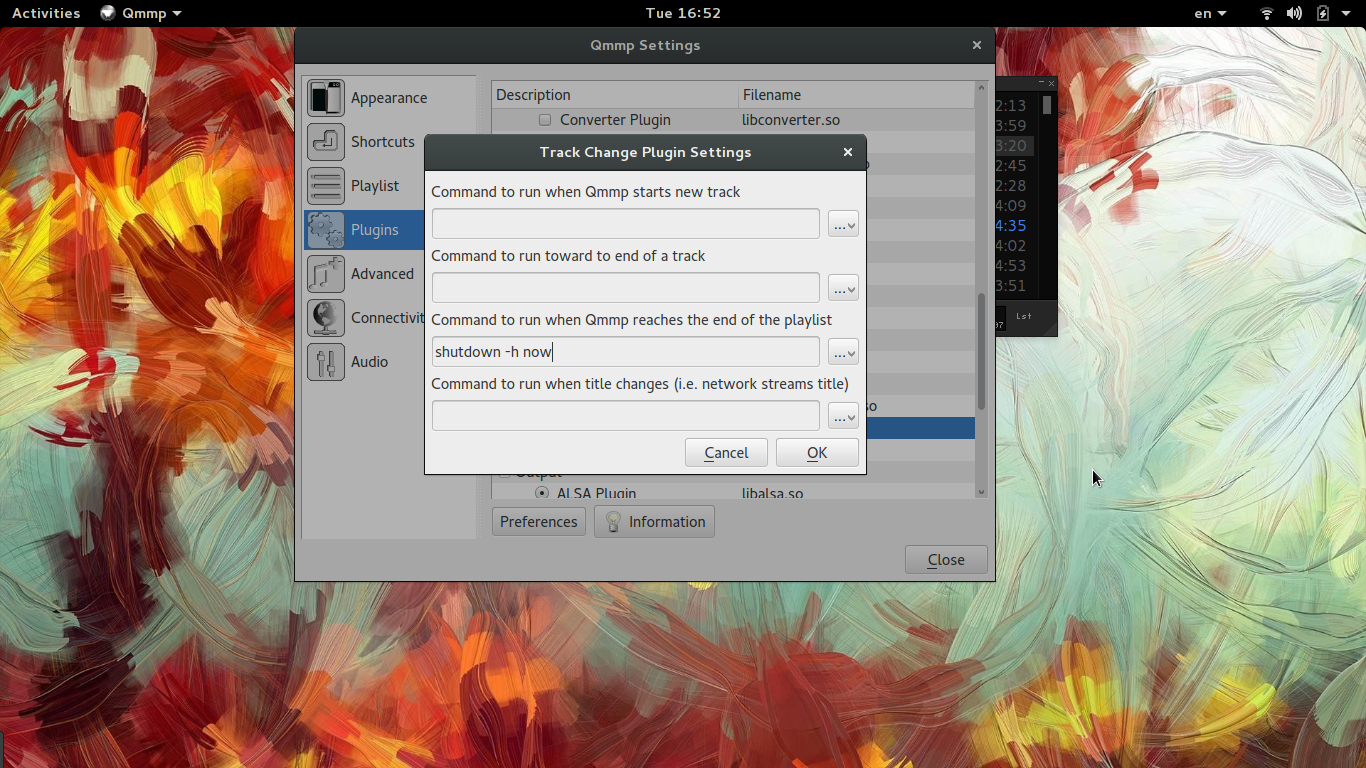Close the Track Change Plugin Settings dialog
This screenshot has width=1366, height=768.
click(848, 152)
